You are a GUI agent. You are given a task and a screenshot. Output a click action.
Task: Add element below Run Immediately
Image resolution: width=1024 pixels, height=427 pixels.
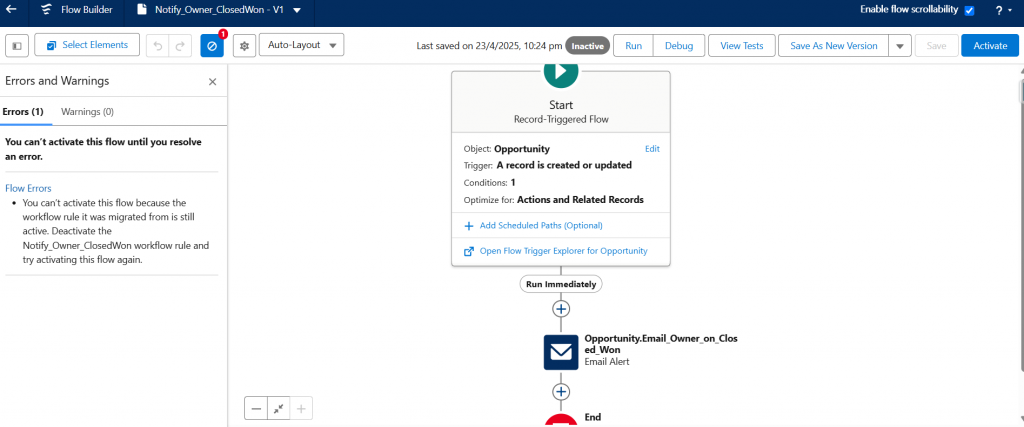[561, 309]
